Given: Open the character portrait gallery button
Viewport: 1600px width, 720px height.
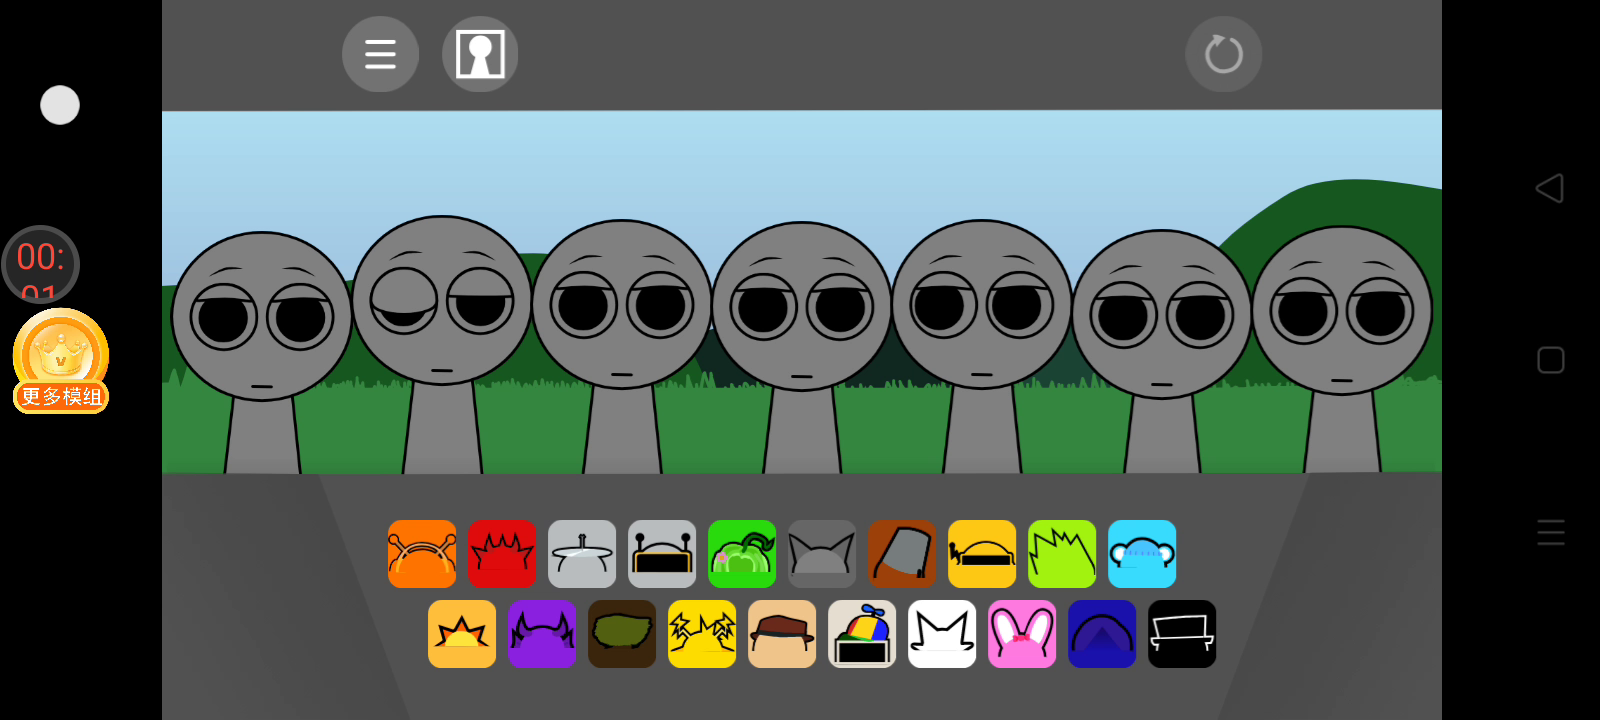Looking at the screenshot, I should 480,54.
